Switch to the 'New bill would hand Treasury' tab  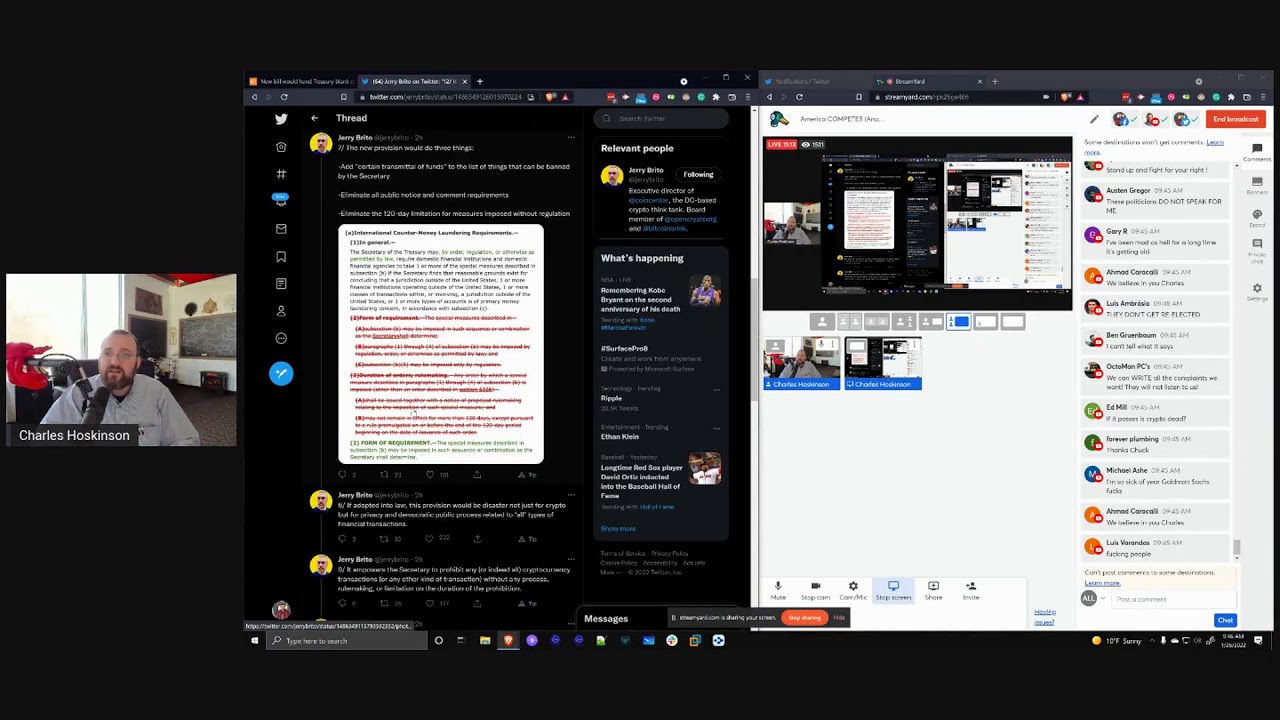300,81
